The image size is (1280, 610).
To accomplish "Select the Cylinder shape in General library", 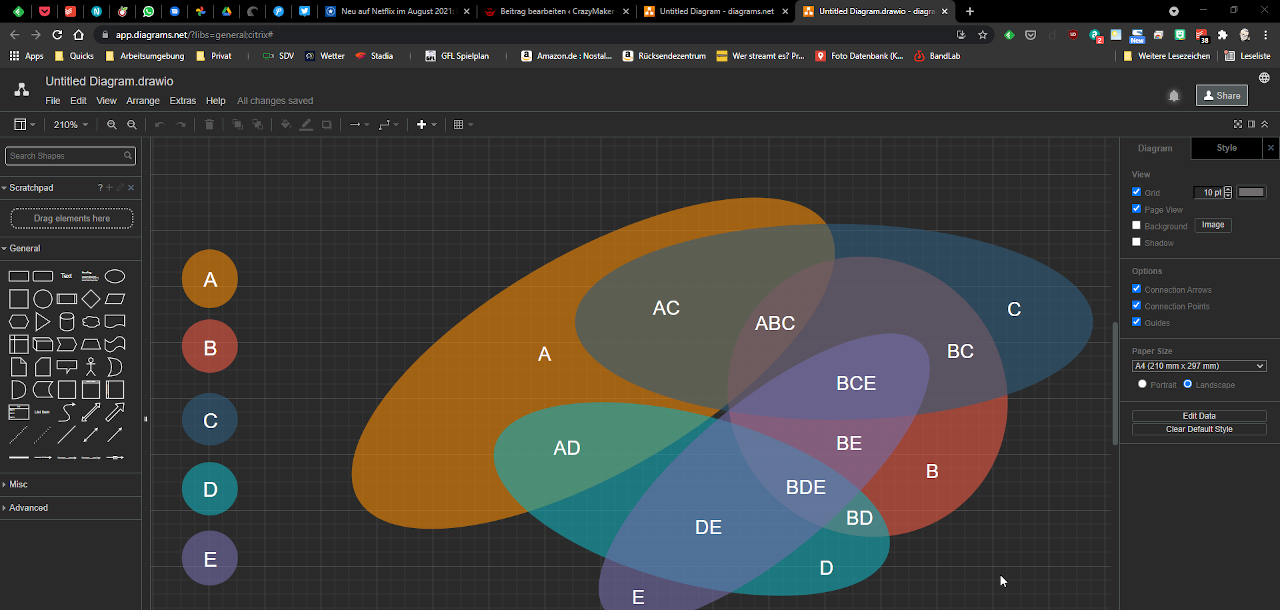I will click(x=67, y=322).
